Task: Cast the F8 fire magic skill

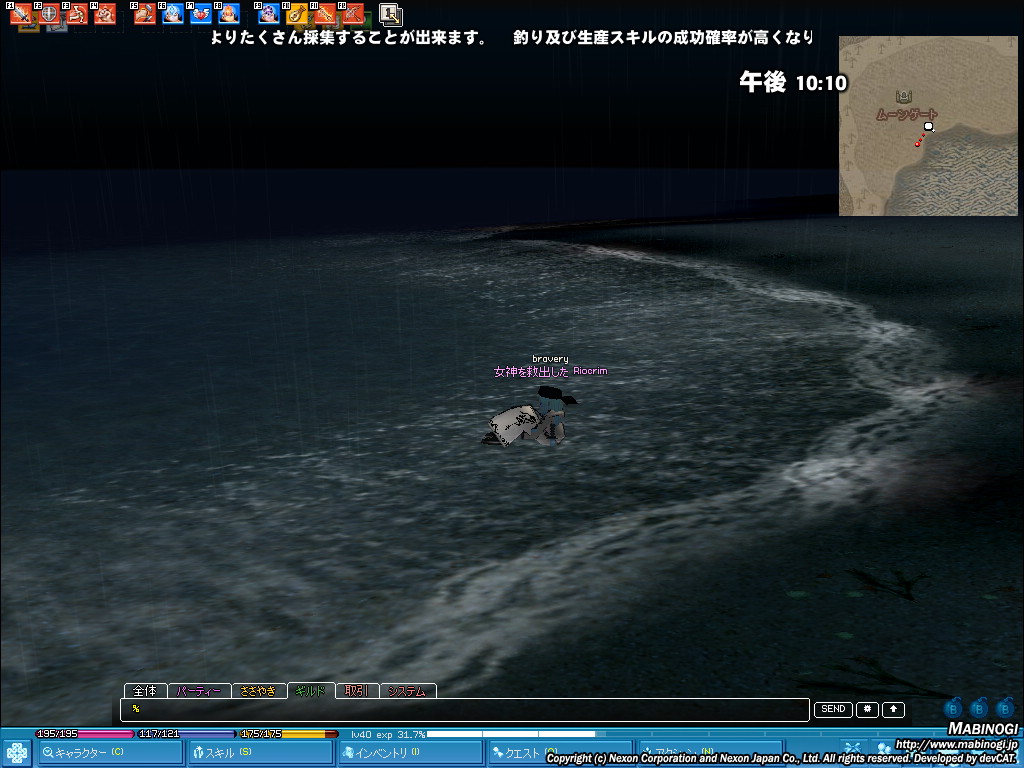Action: click(229, 14)
